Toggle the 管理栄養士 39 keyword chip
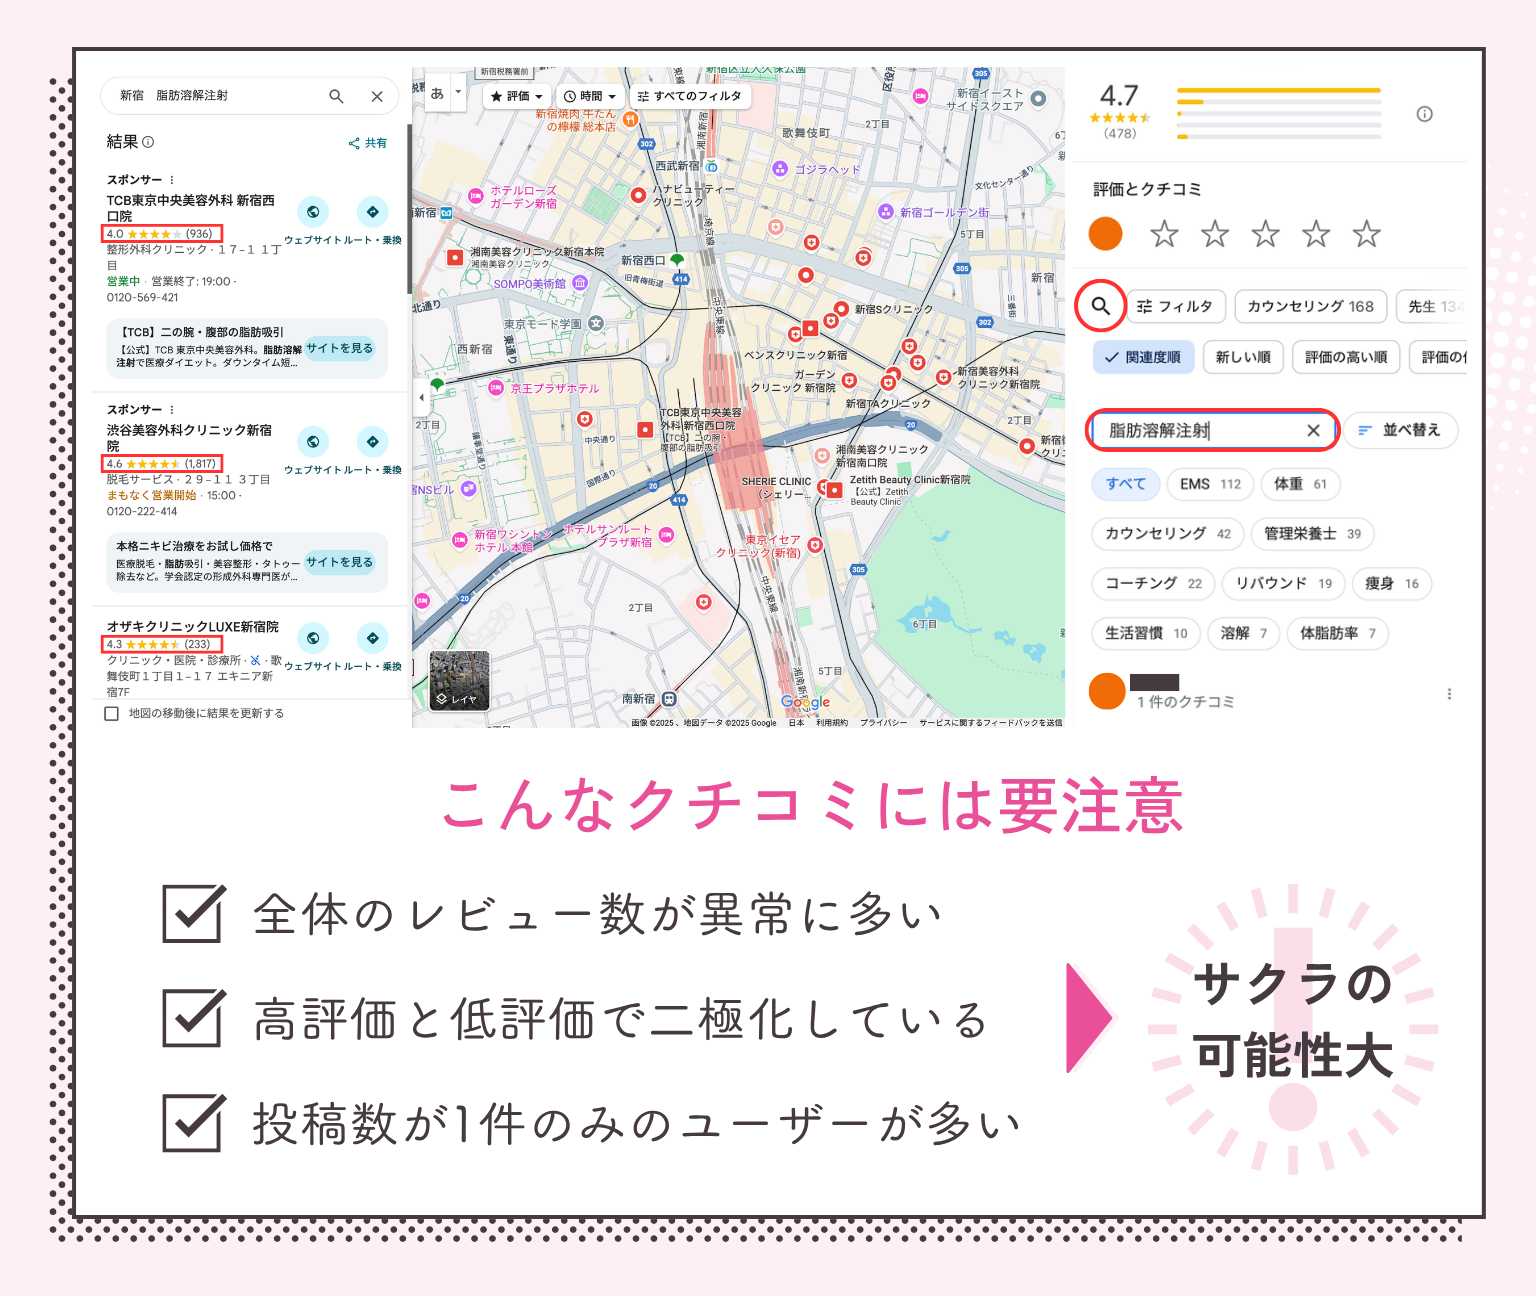 pos(1312,534)
